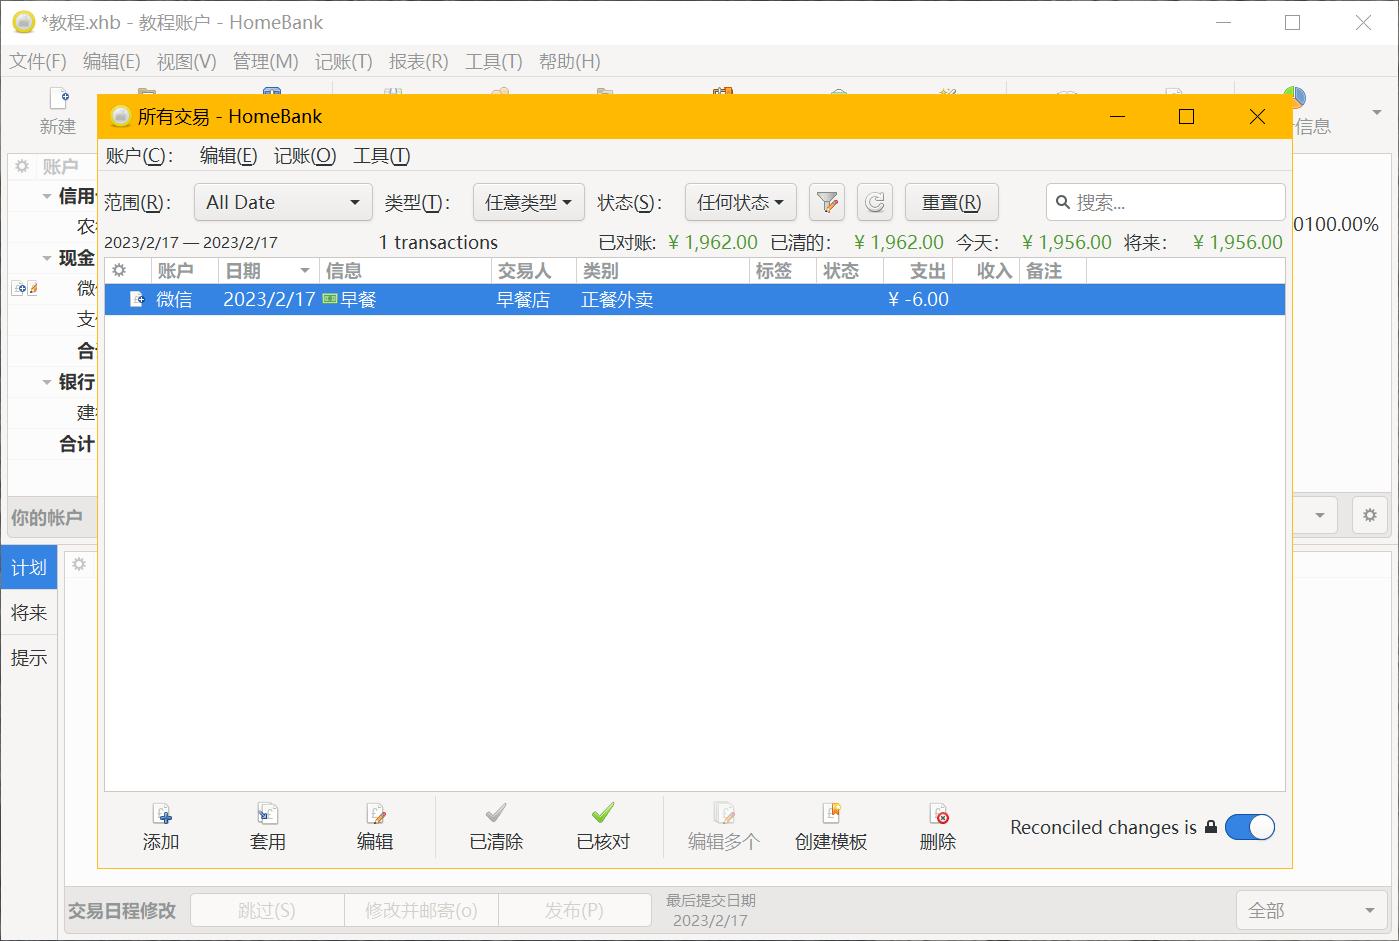
Task: Open the column settings gear in the transaction list header
Action: (x=119, y=271)
